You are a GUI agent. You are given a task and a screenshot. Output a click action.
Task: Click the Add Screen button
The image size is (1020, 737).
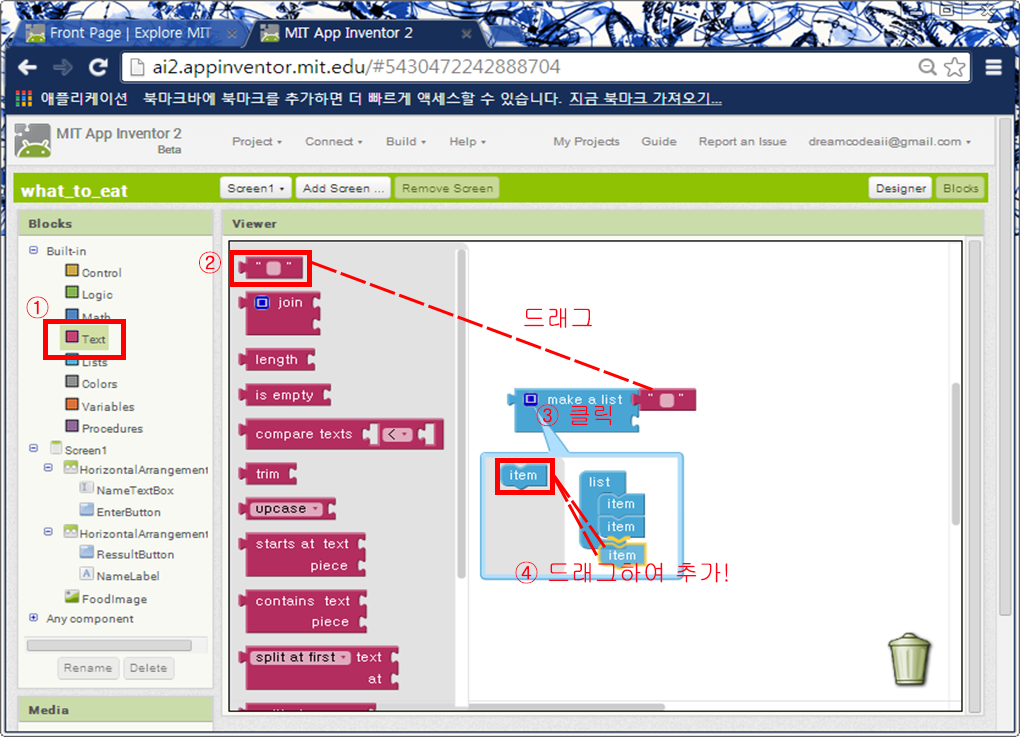point(343,188)
